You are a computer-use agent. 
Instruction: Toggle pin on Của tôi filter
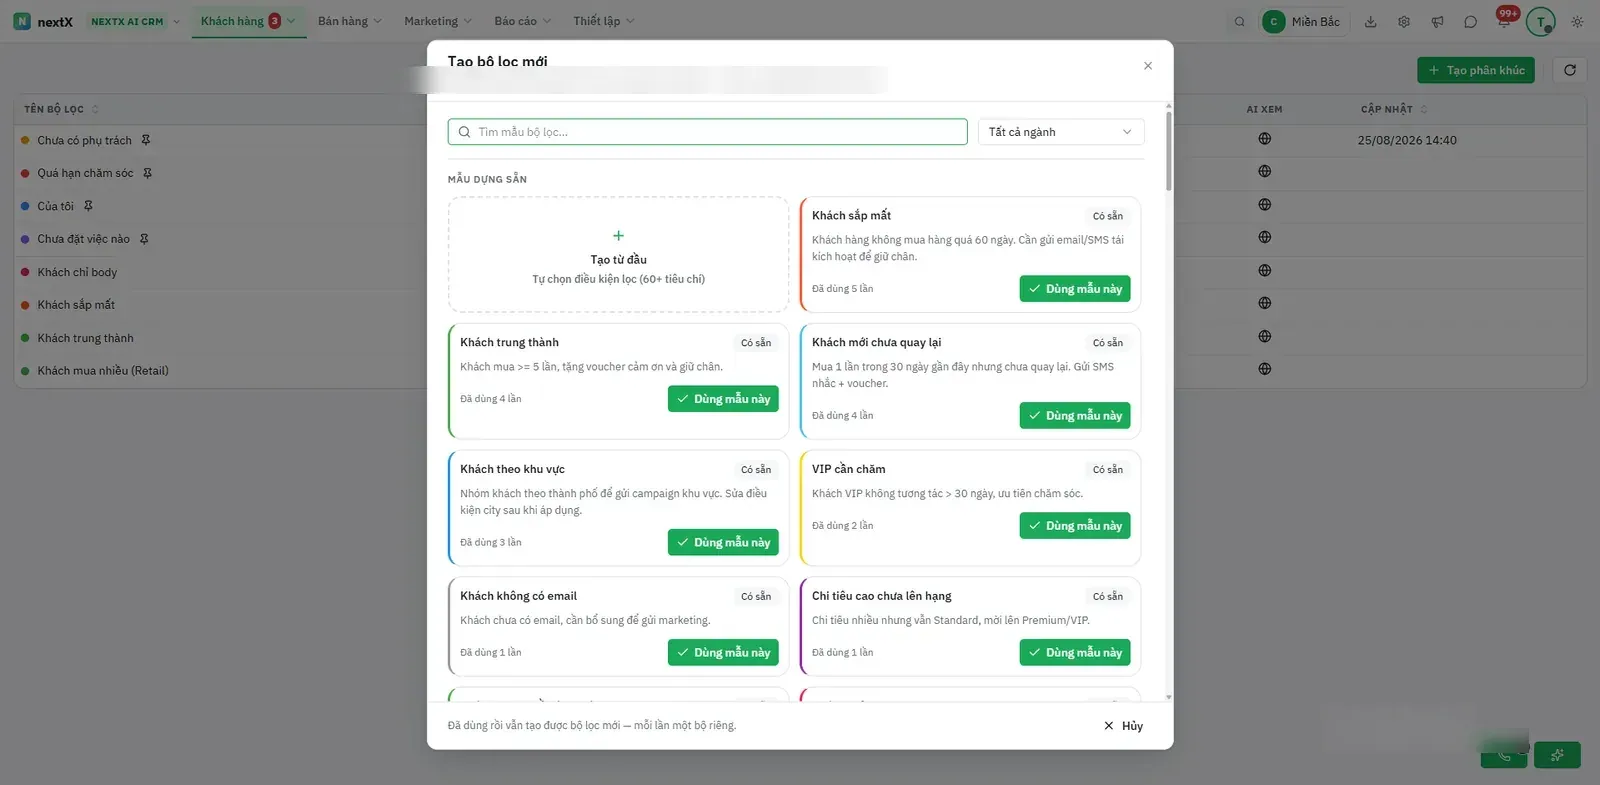[x=88, y=206]
